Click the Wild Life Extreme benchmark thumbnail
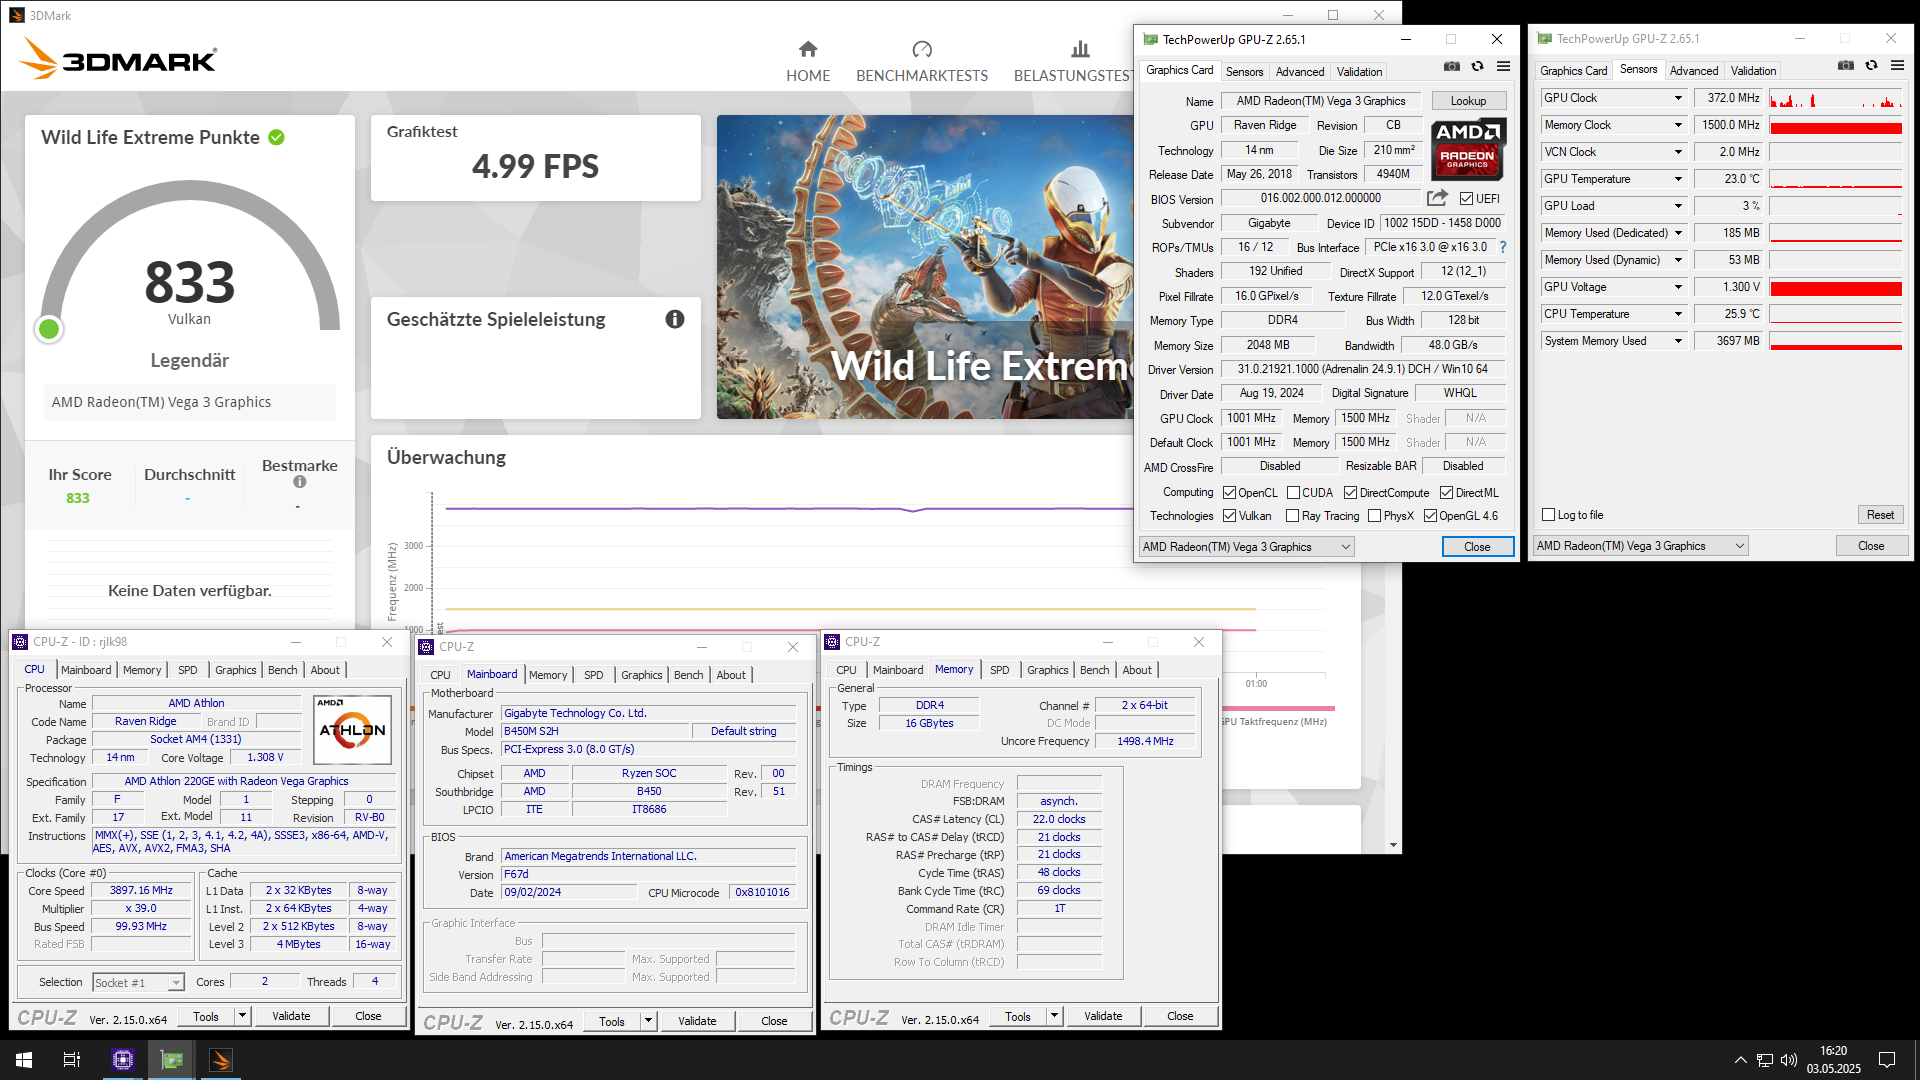 coord(925,267)
